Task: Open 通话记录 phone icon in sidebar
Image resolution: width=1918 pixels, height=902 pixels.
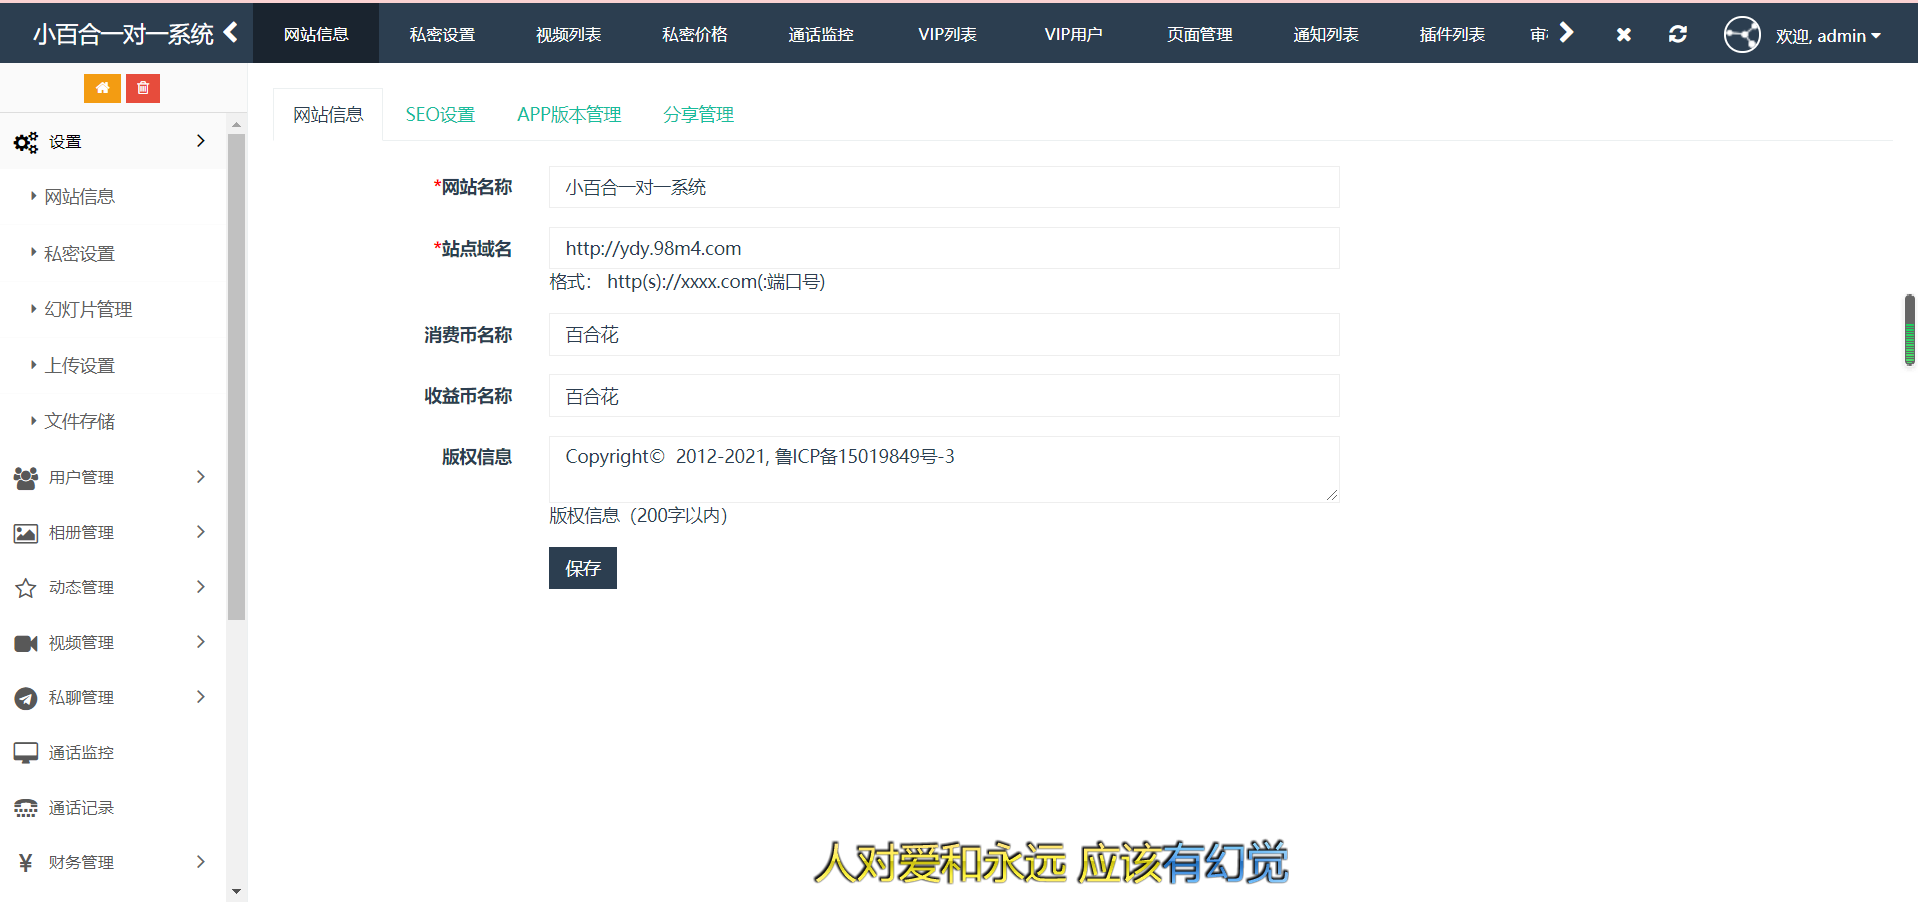Action: pos(26,807)
